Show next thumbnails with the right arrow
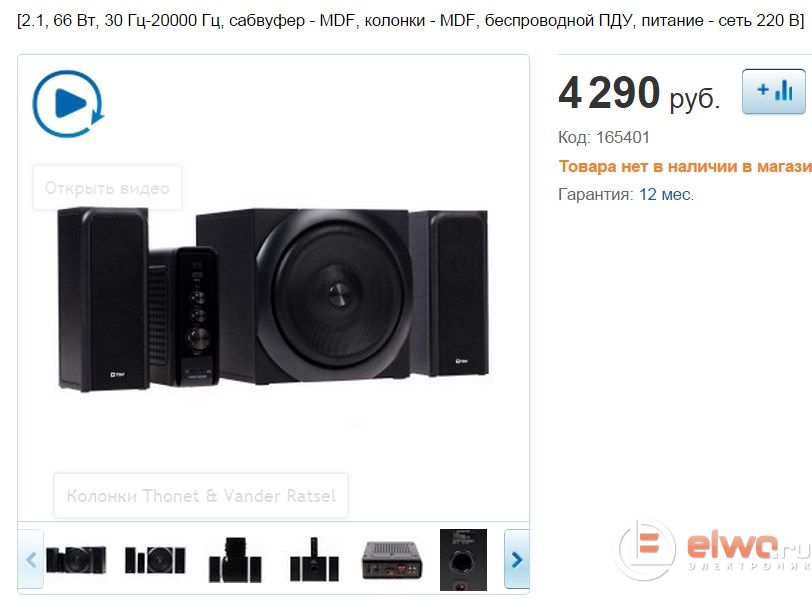The width and height of the screenshot is (812, 600). 516,559
